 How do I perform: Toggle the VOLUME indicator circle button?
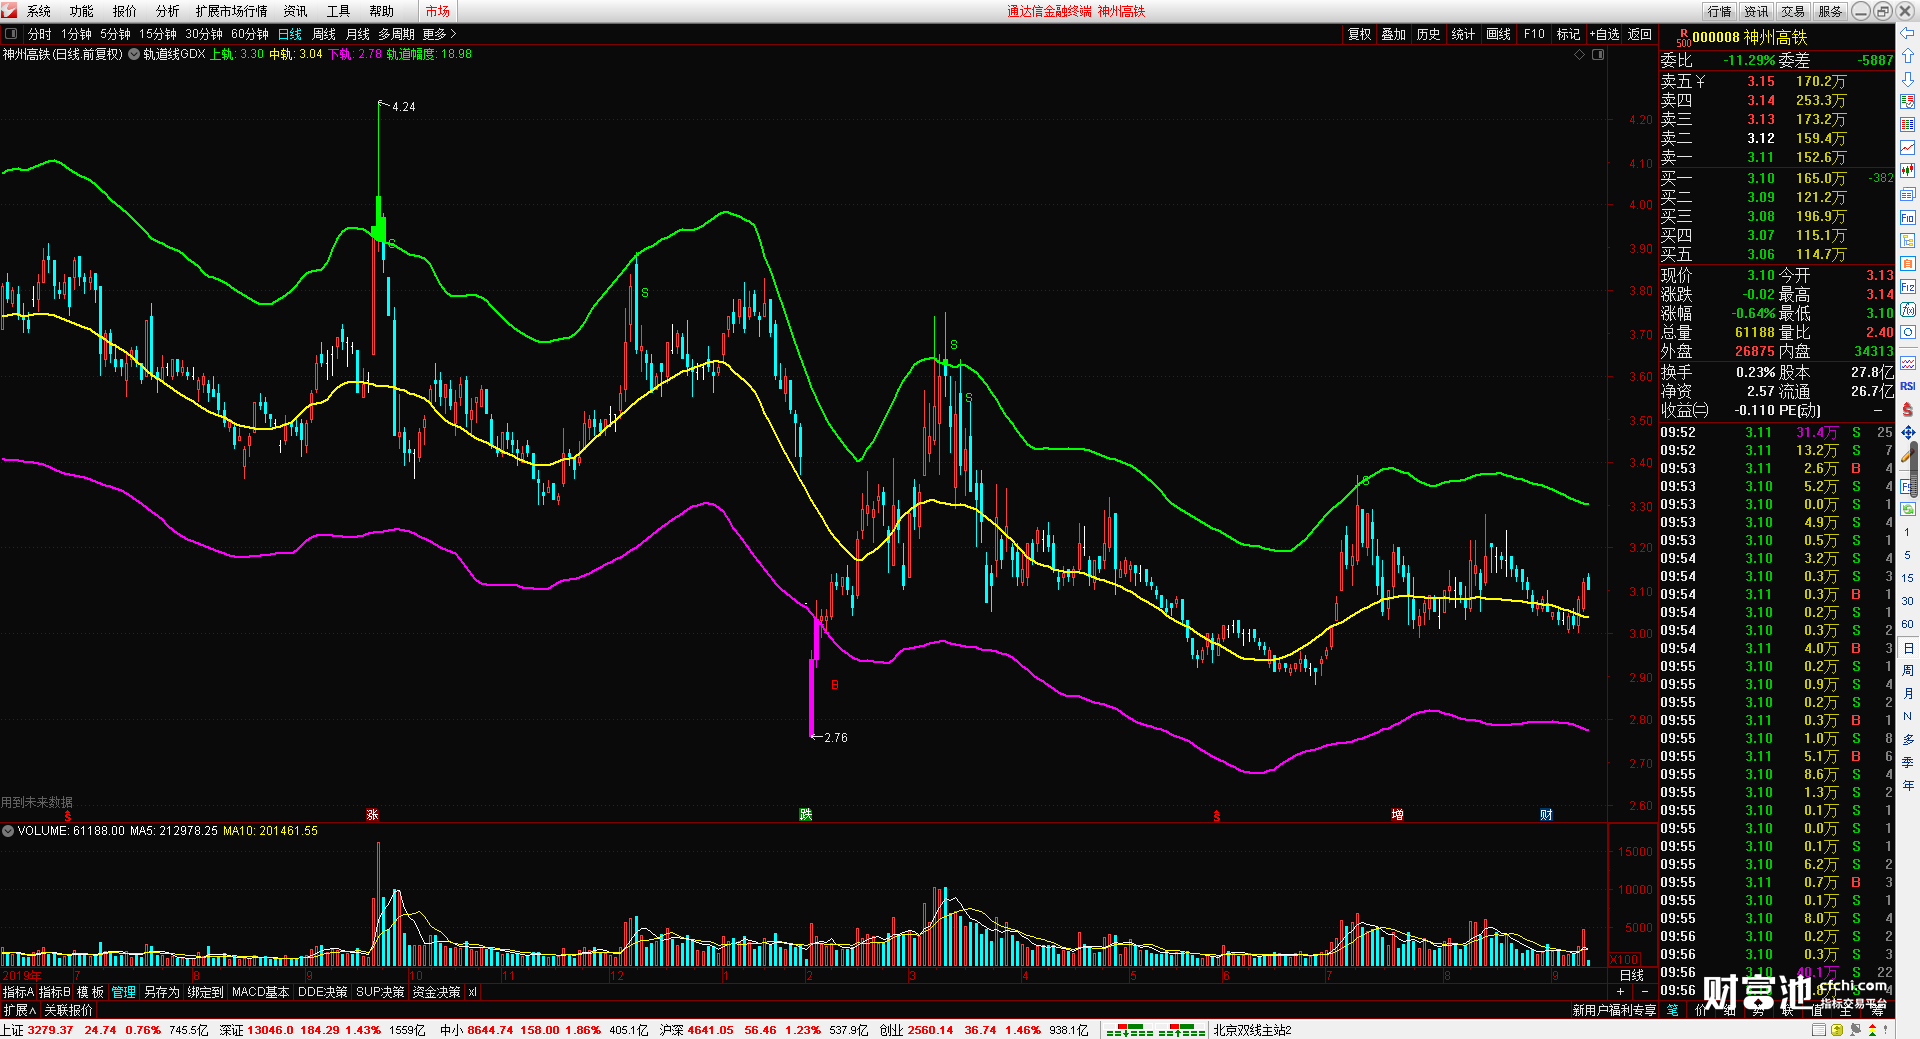point(8,831)
